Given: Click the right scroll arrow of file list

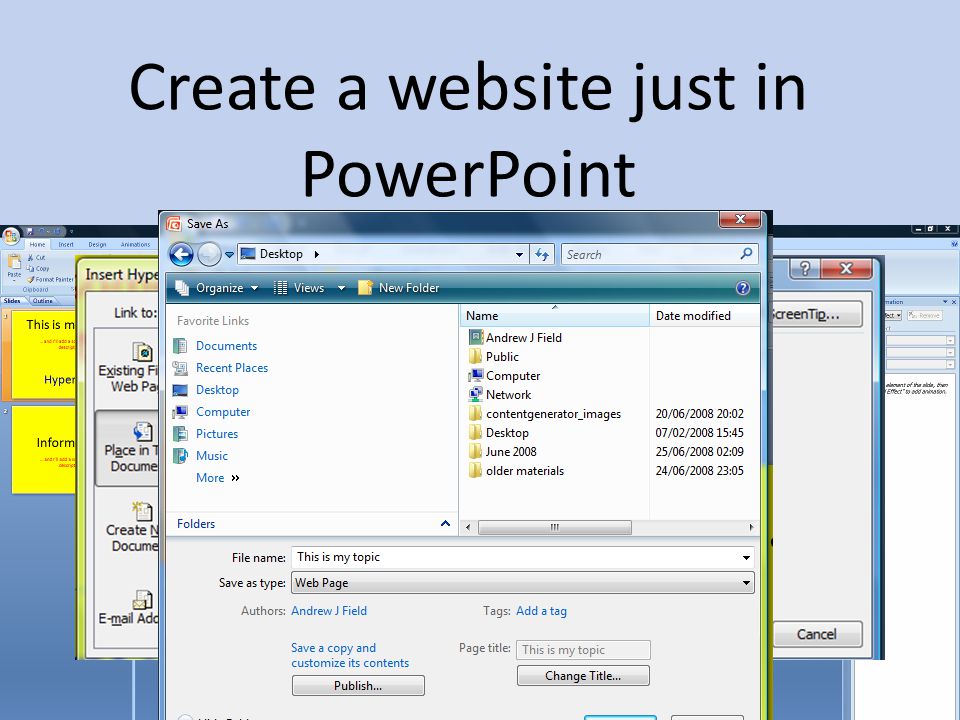Looking at the screenshot, I should pos(751,527).
